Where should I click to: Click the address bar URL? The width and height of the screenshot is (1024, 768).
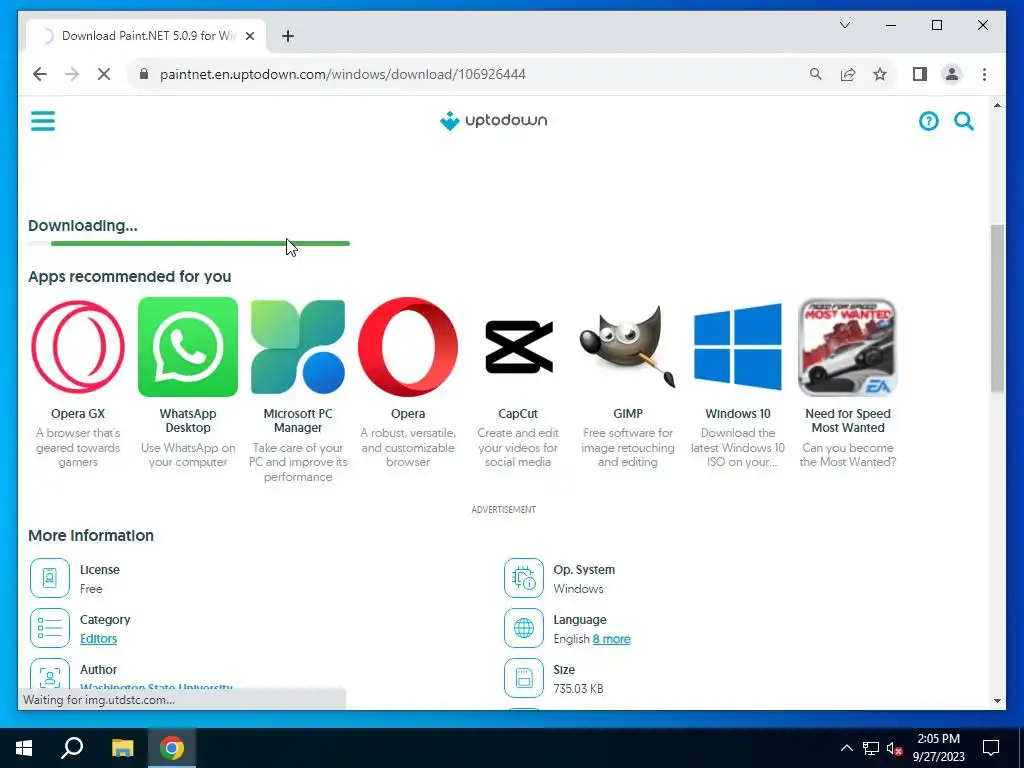[343, 74]
